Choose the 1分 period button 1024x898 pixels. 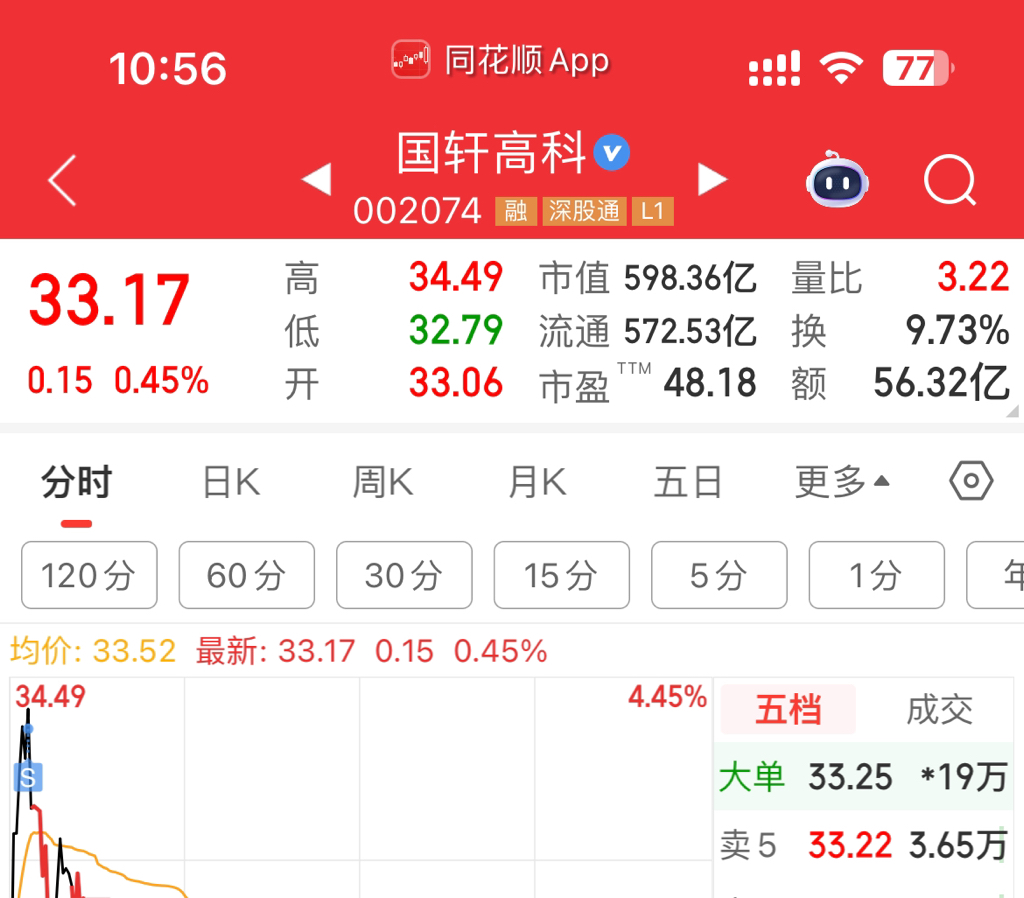click(x=876, y=575)
